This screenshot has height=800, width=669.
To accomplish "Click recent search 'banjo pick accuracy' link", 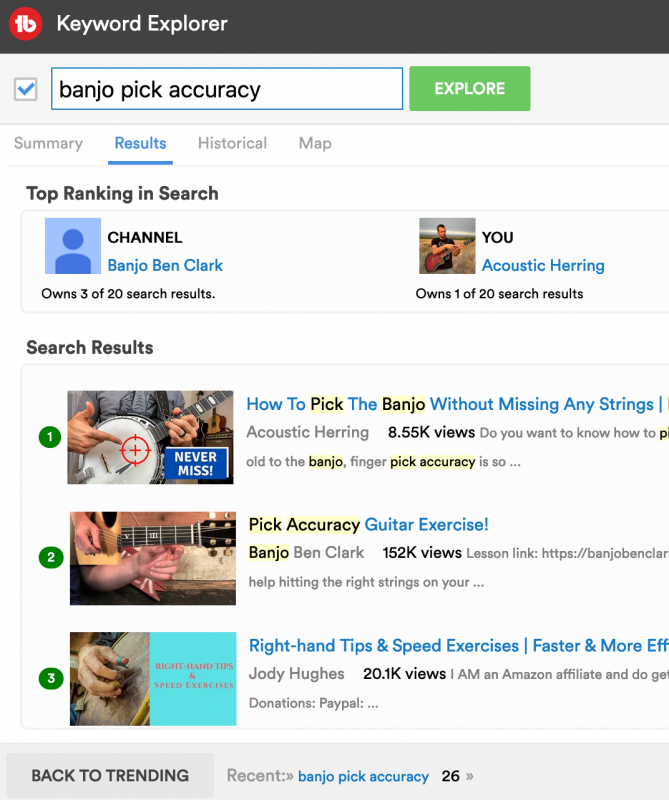I will tap(363, 776).
